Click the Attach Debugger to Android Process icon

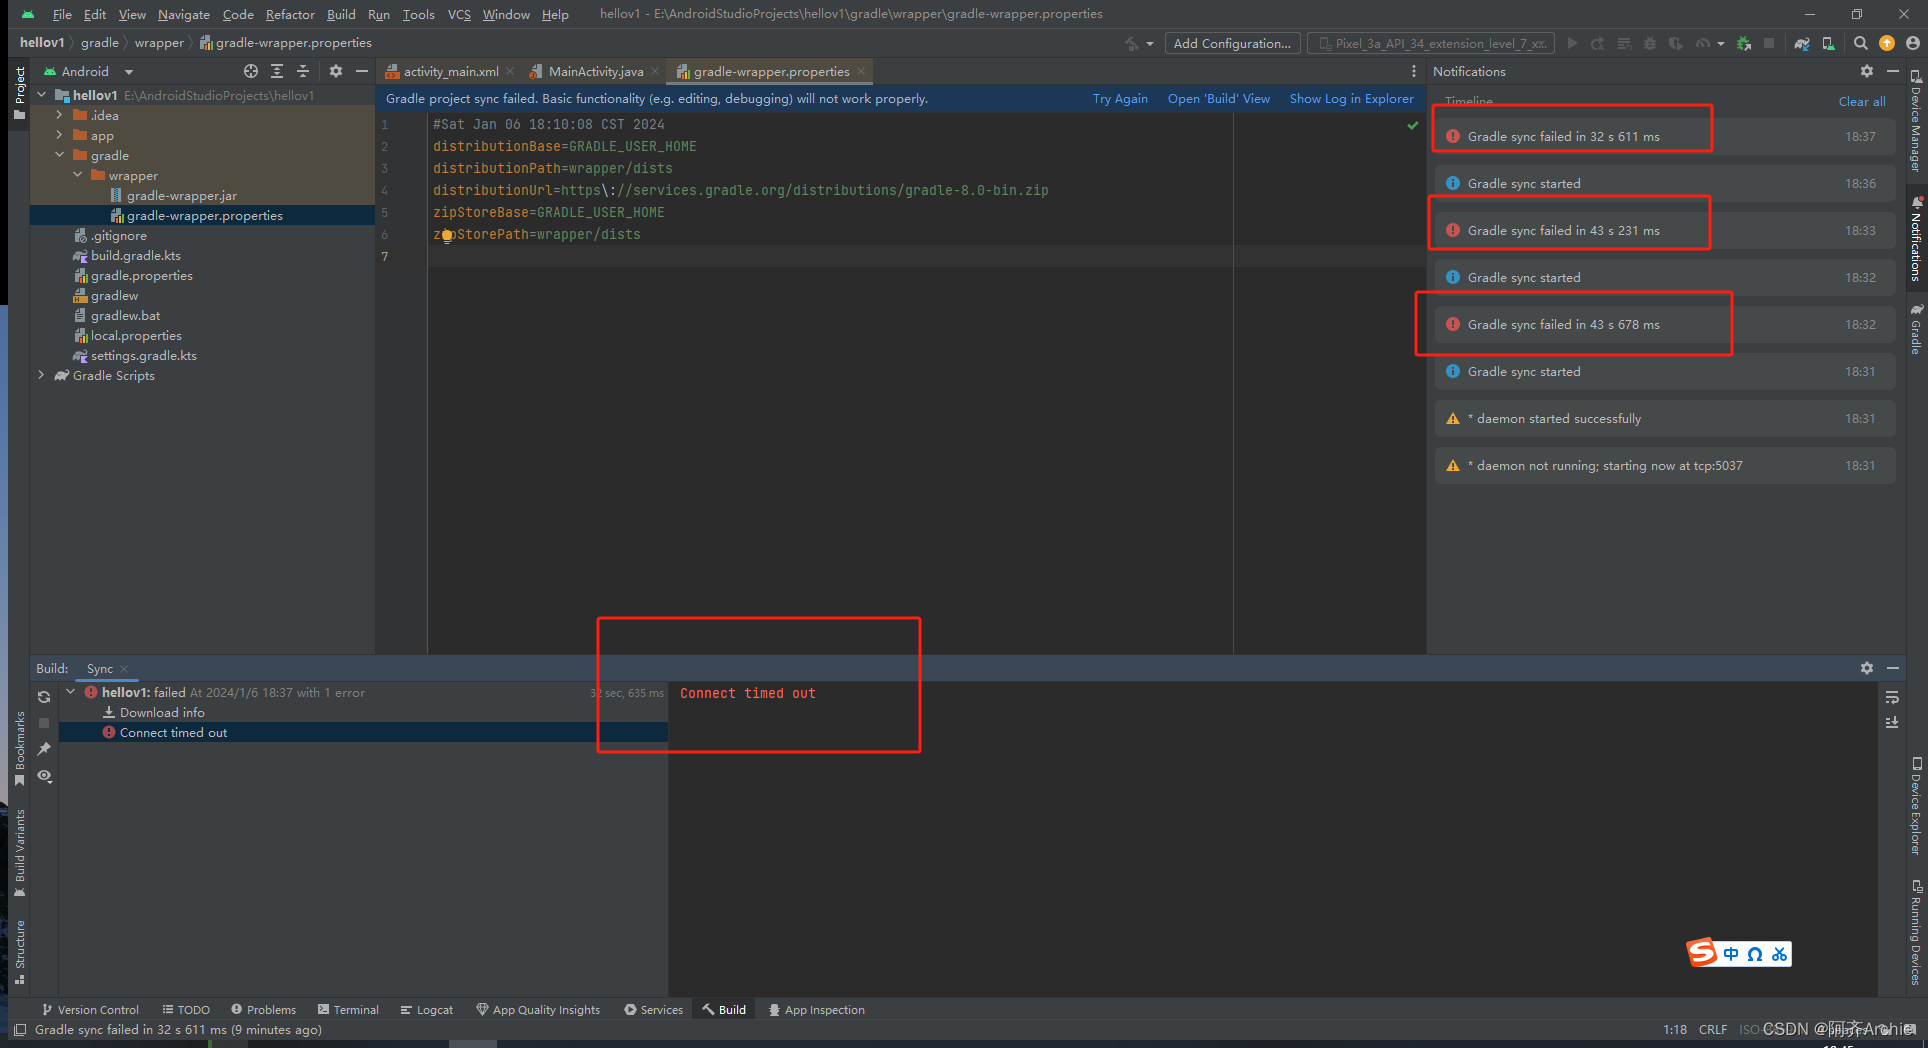[x=1744, y=43]
